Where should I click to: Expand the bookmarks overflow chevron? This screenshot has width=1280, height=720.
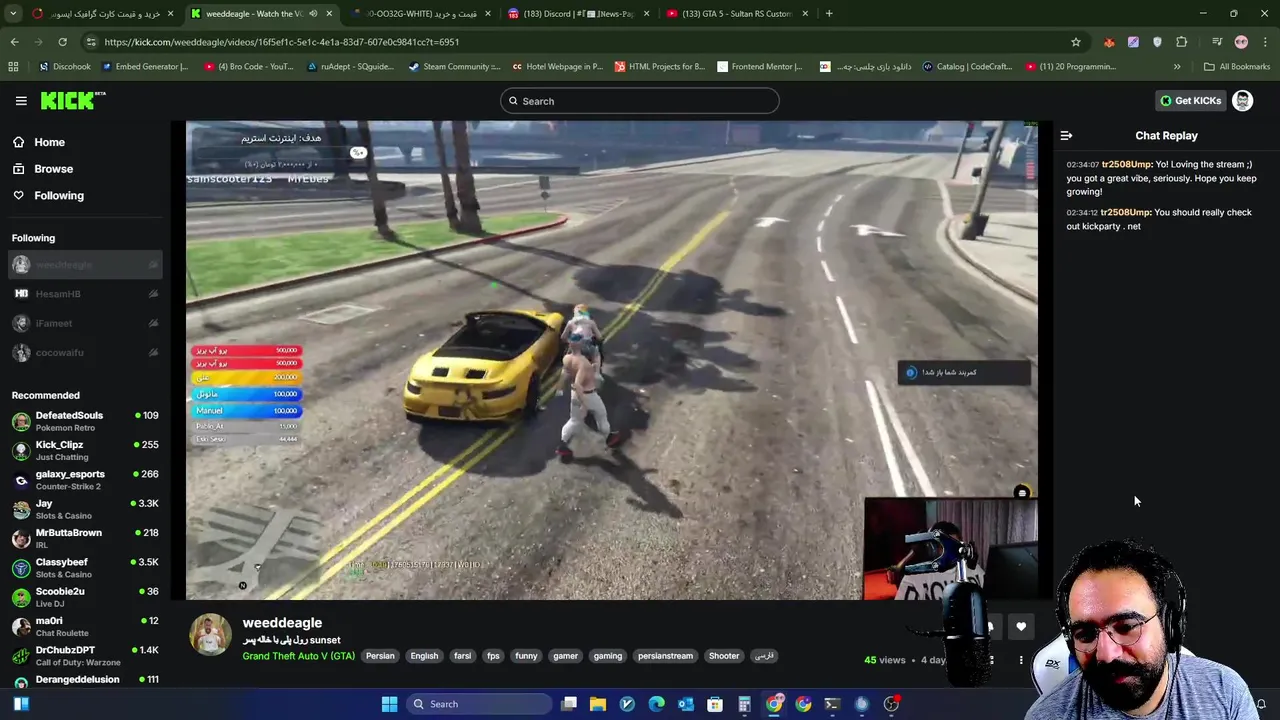(x=1177, y=67)
